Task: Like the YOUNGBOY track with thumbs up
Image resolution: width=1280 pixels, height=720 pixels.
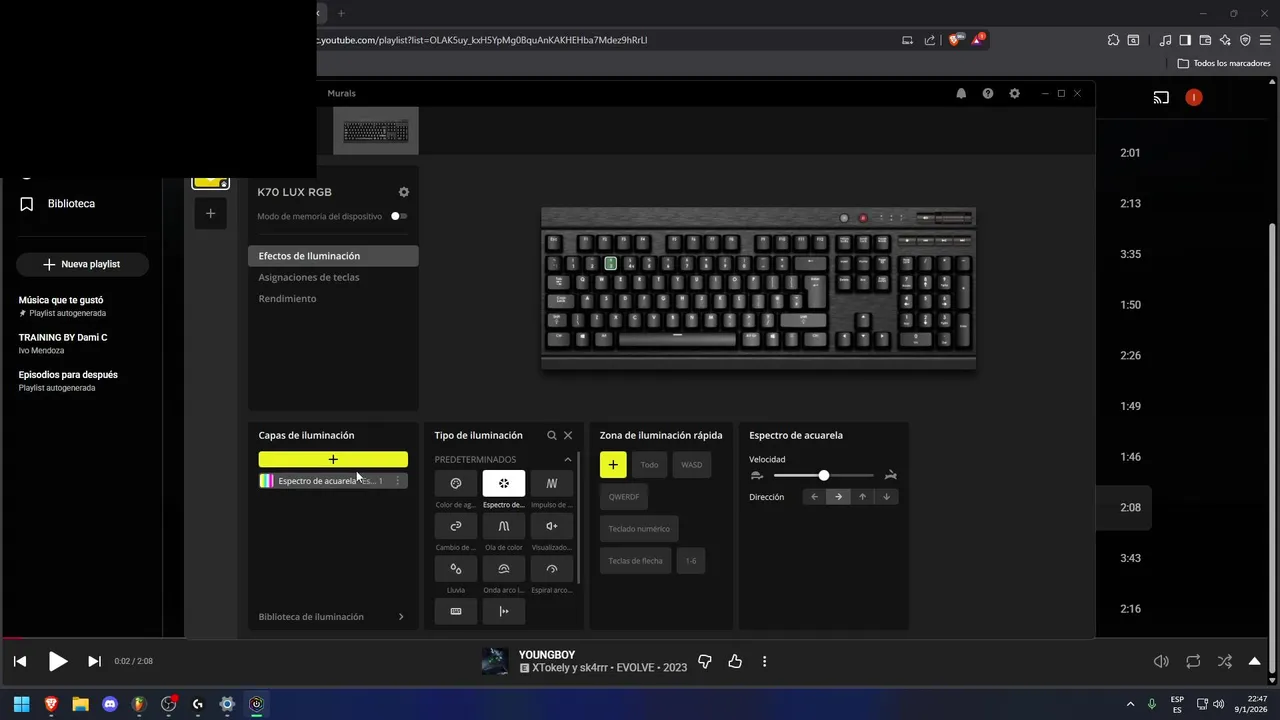Action: (x=735, y=661)
